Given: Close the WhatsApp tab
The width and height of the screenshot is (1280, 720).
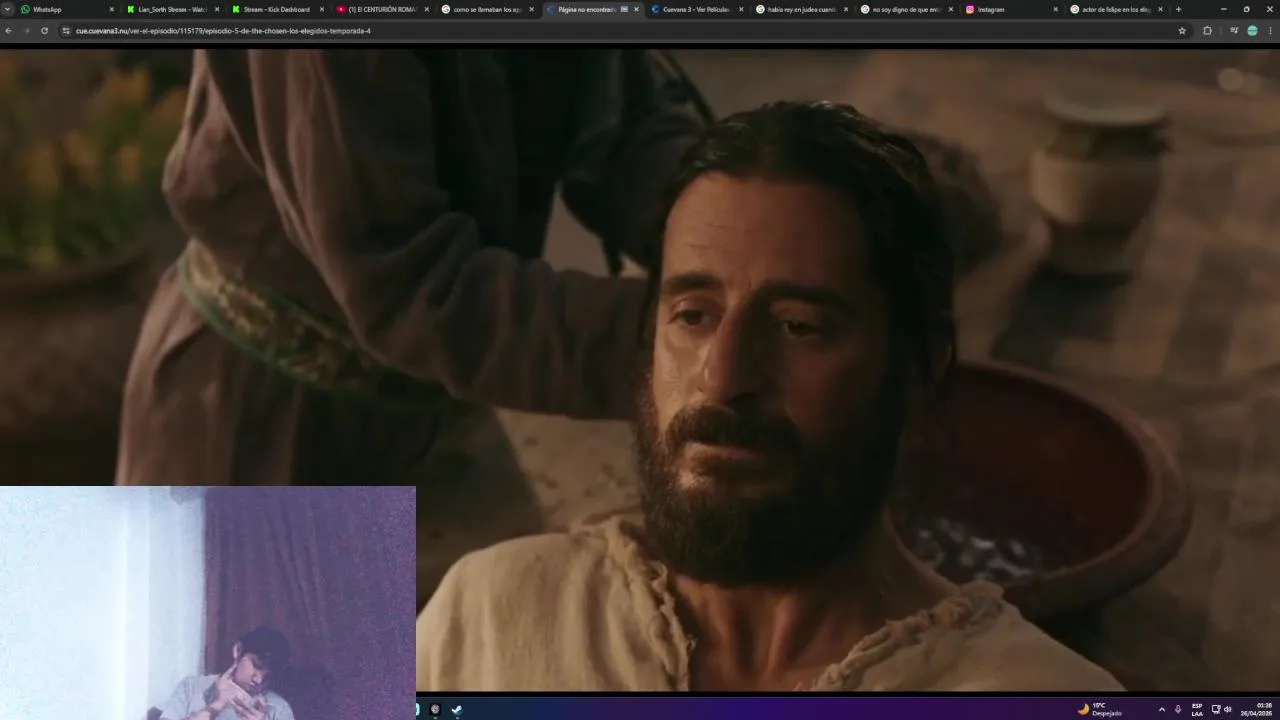Looking at the screenshot, I should coord(111,9).
